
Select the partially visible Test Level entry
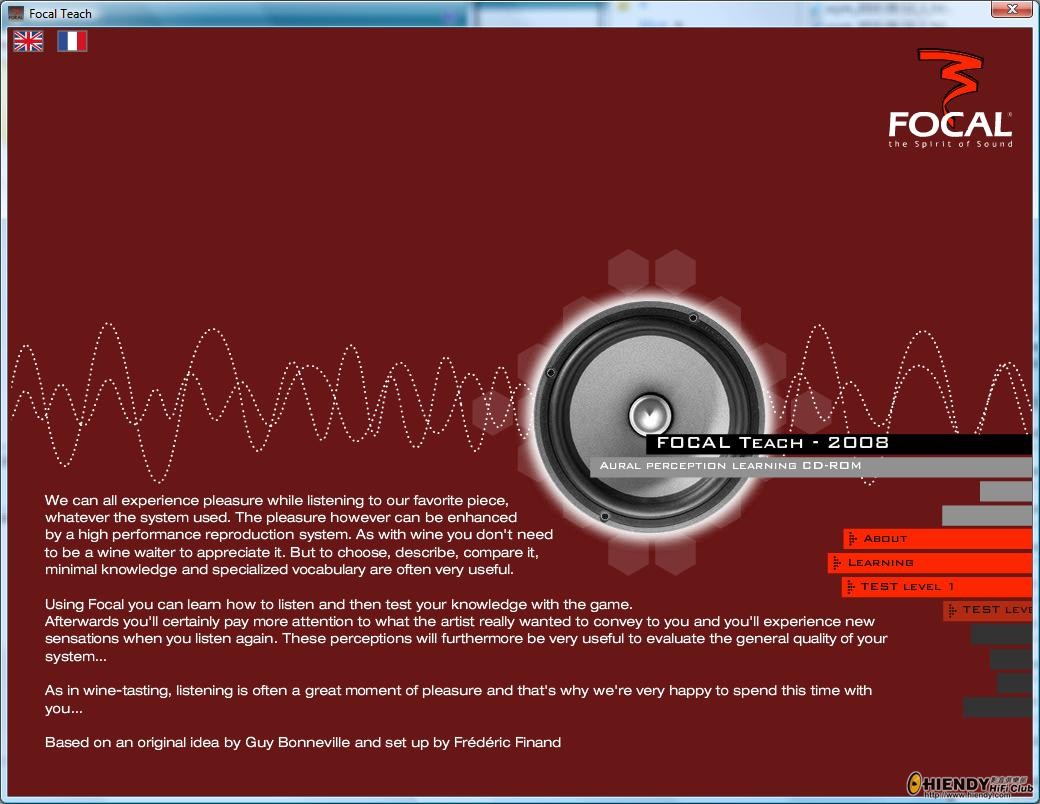pyautogui.click(x=988, y=610)
